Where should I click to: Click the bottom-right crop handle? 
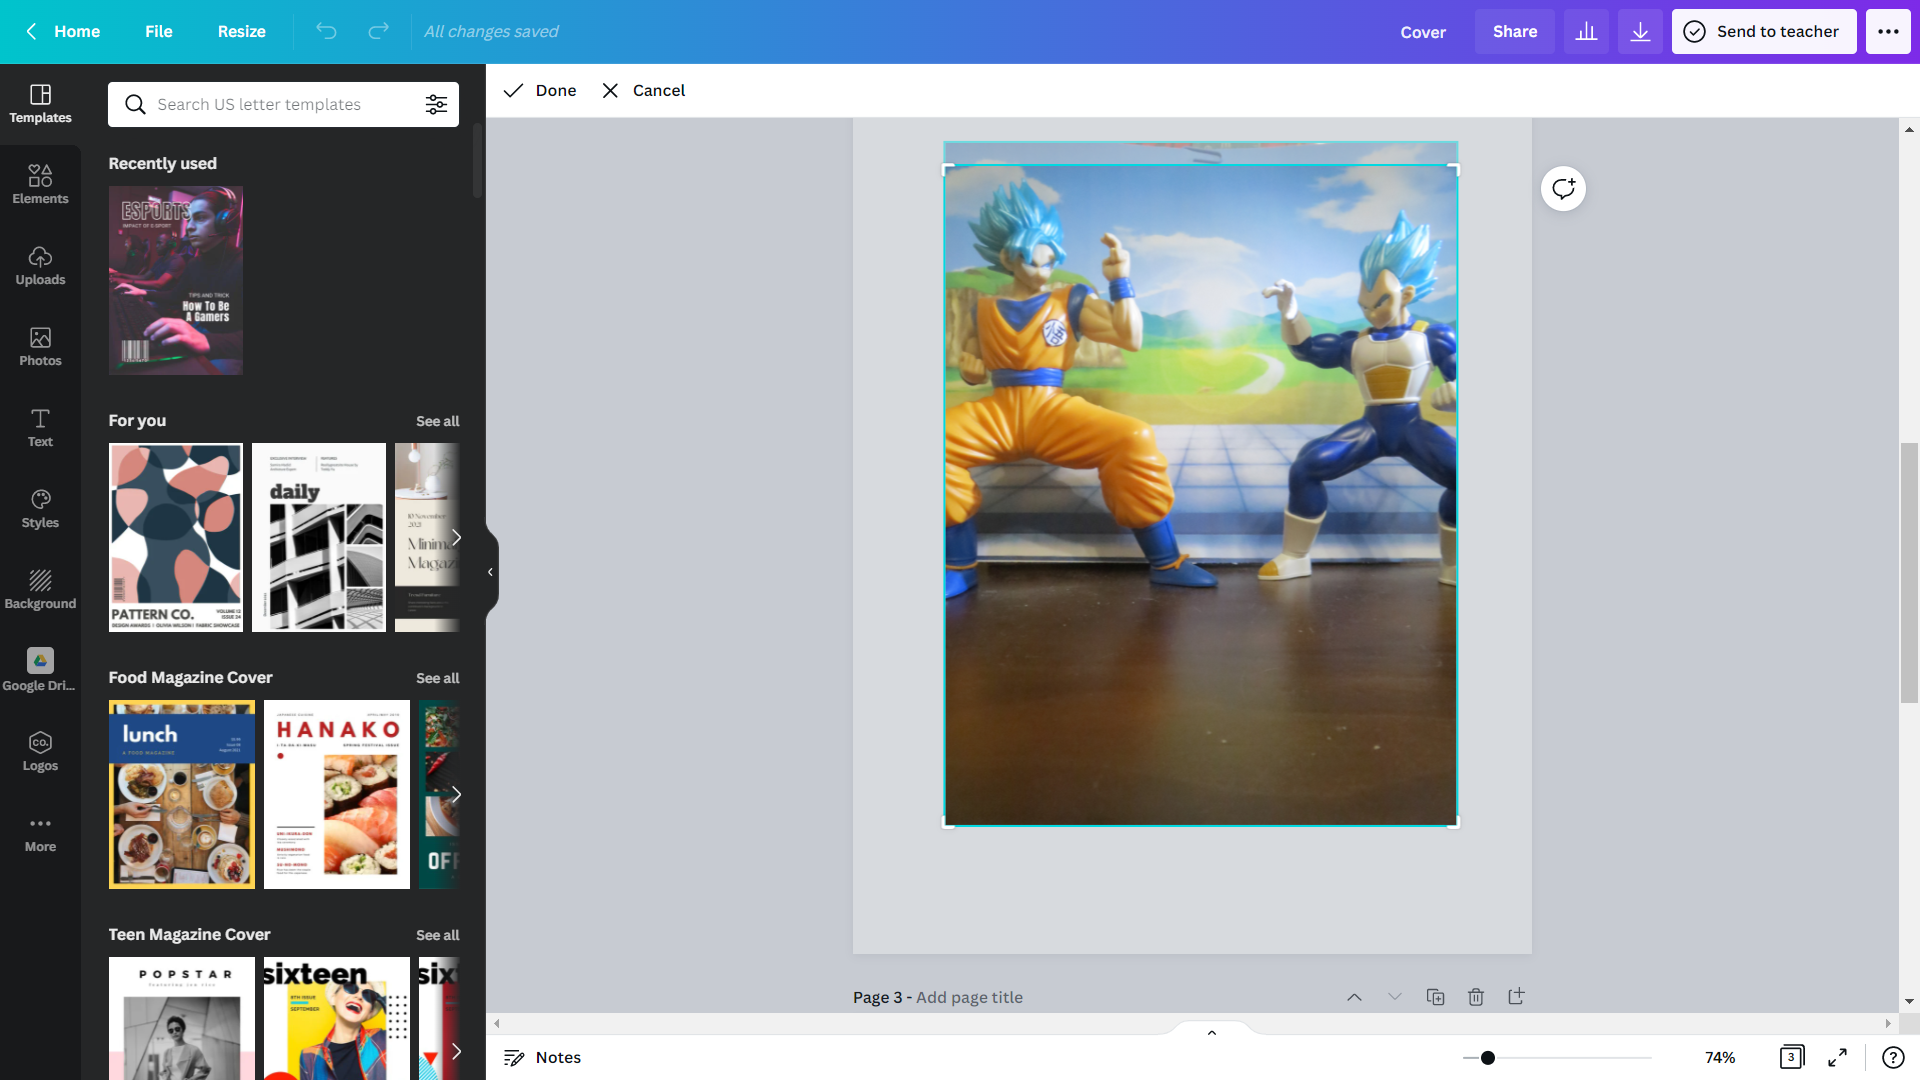coord(1454,822)
